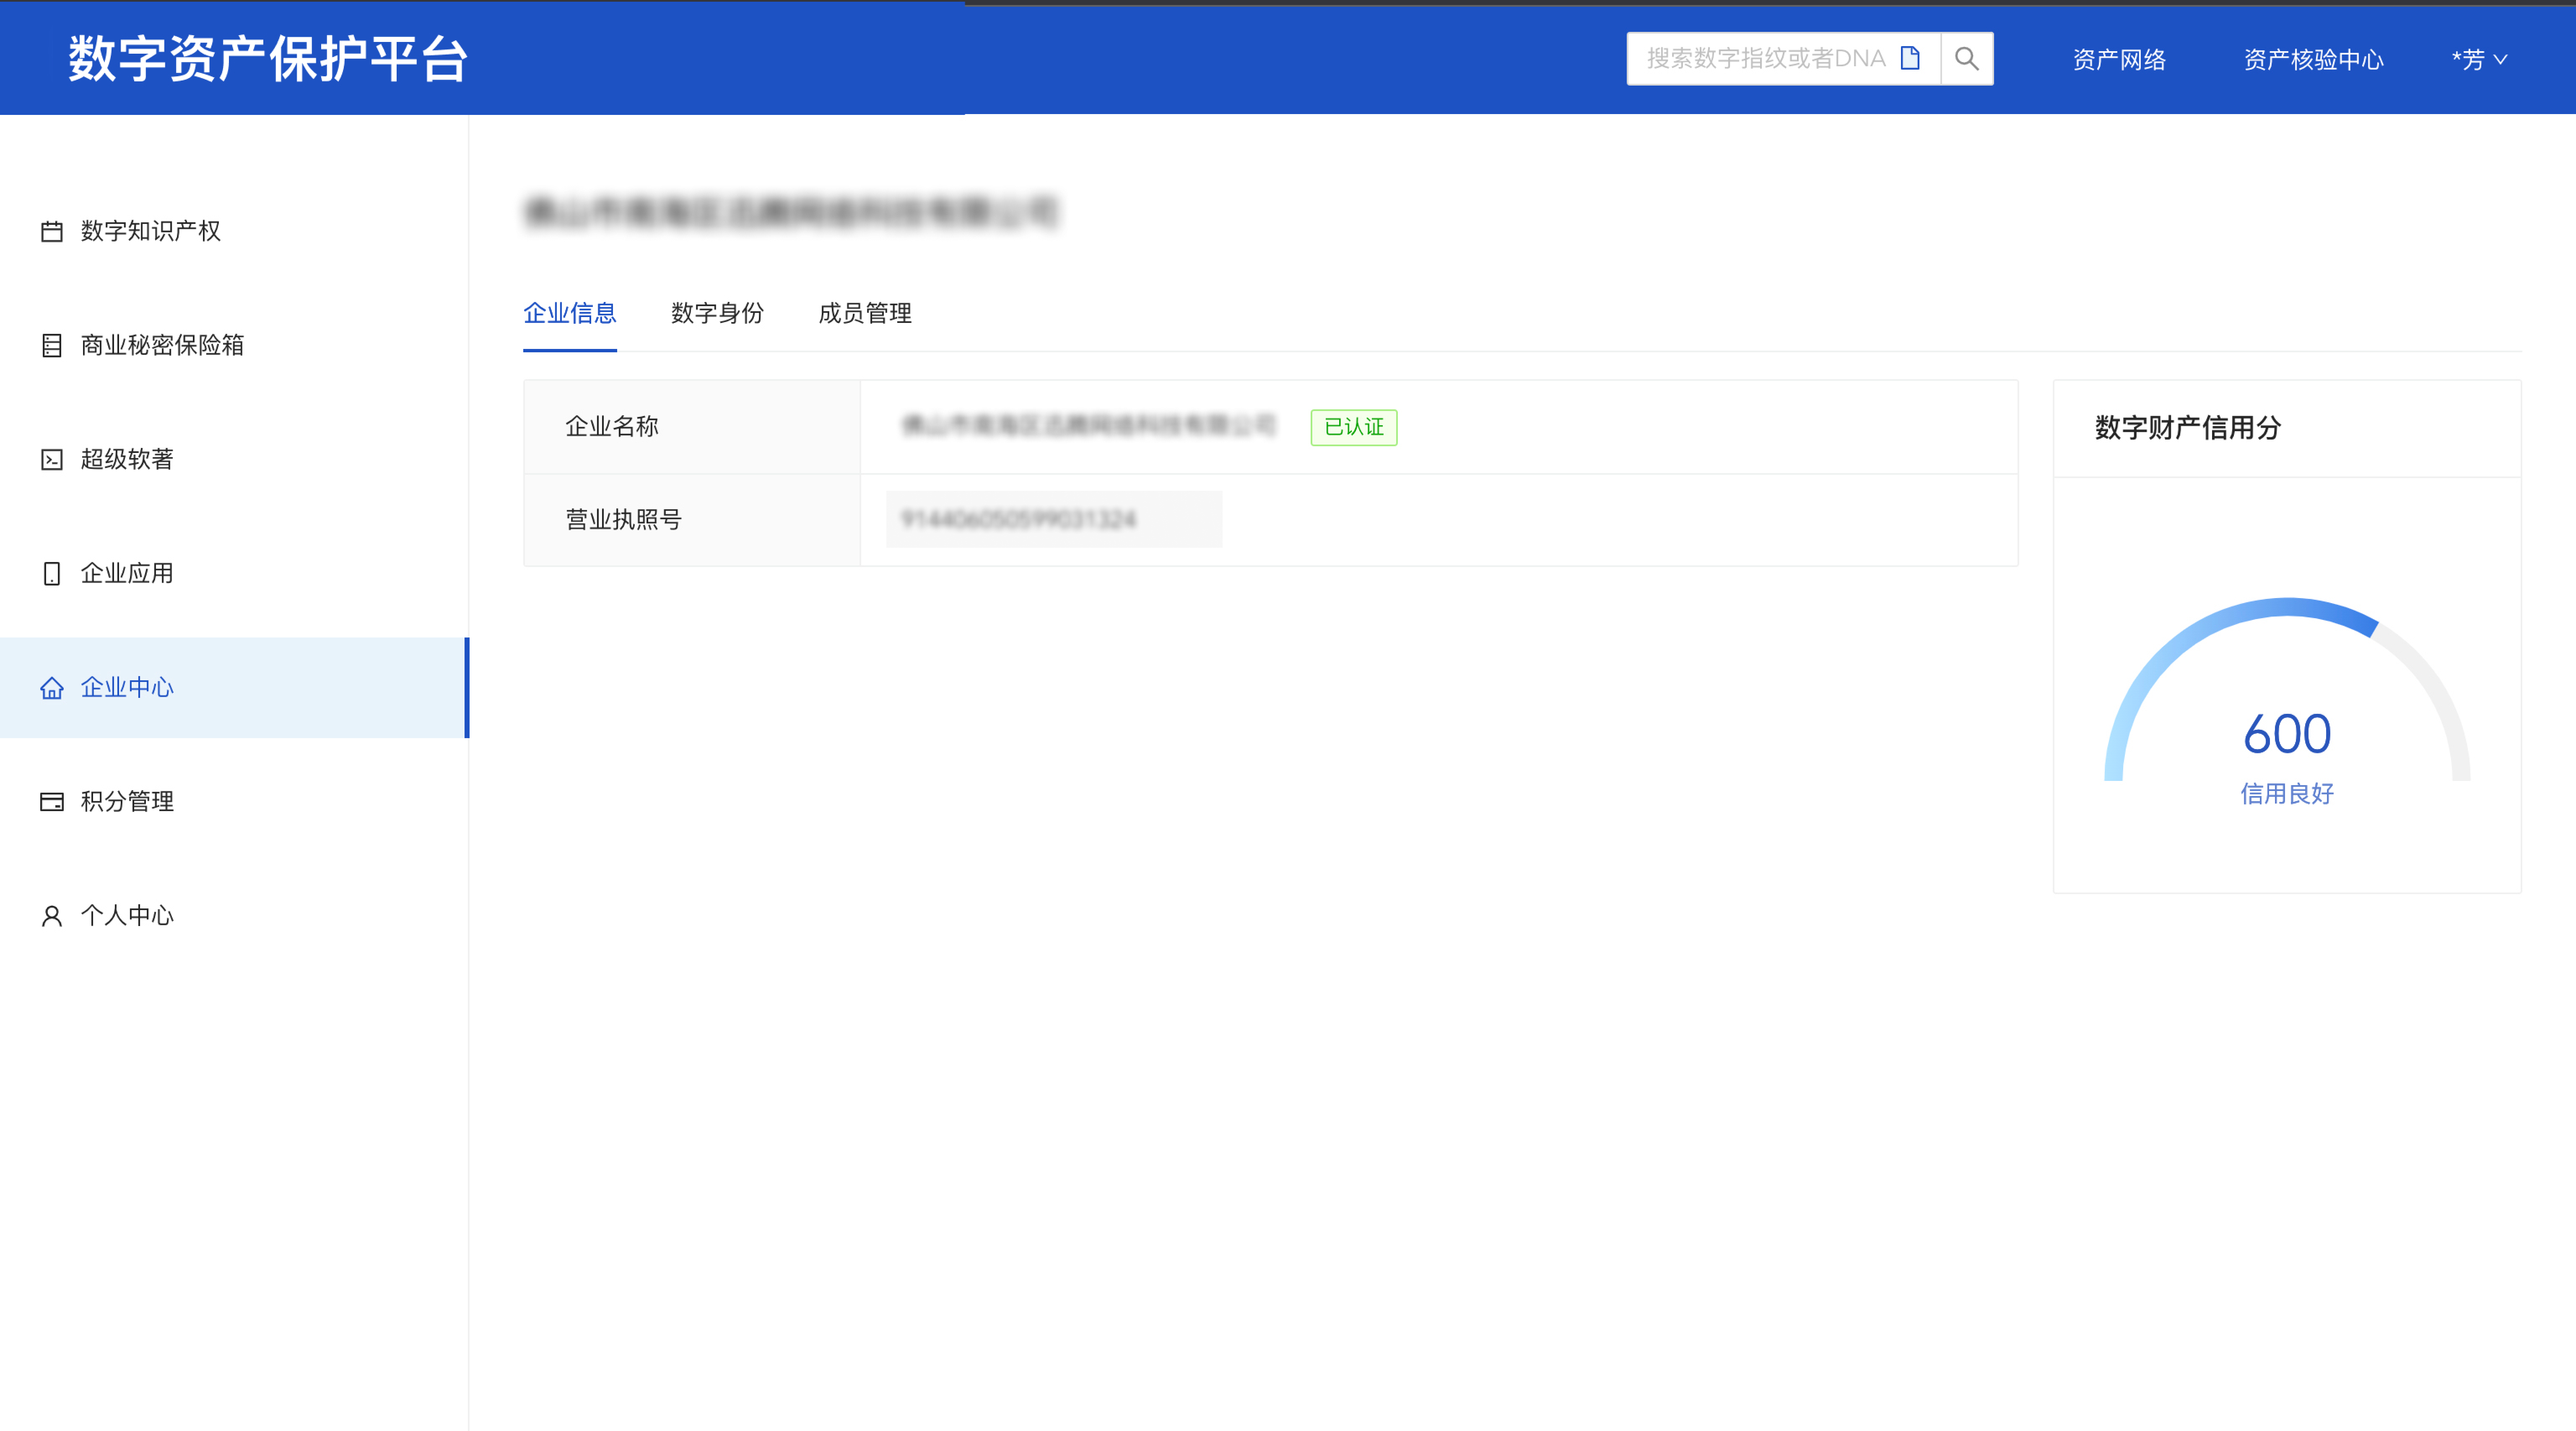Viewport: 2576px width, 1431px height.
Task: Click the 数字财产信用分 card heading
Action: pos(2188,428)
